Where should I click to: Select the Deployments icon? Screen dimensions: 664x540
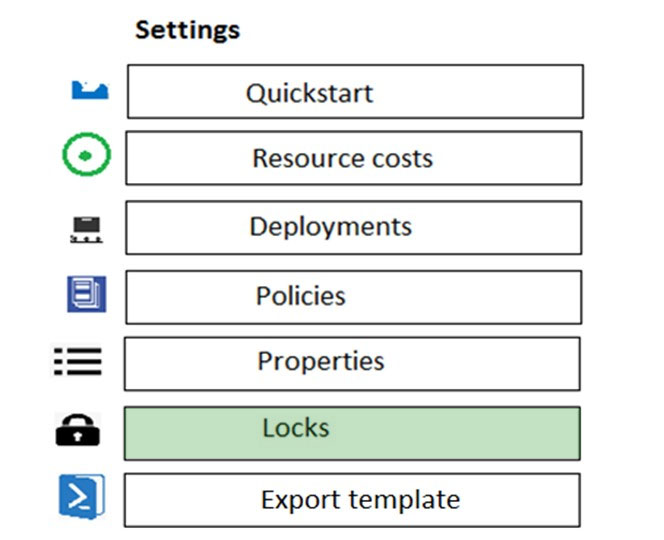click(x=86, y=230)
